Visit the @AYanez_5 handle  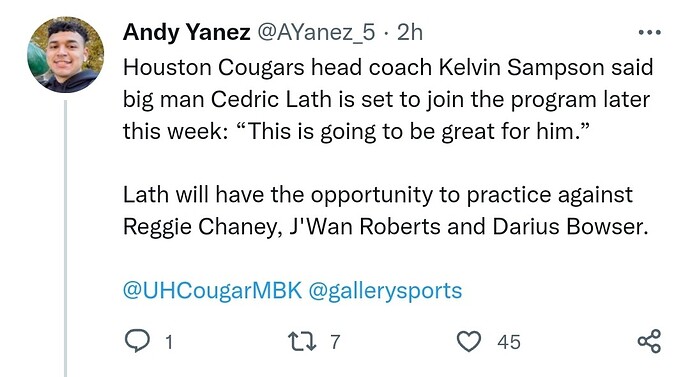(x=316, y=33)
